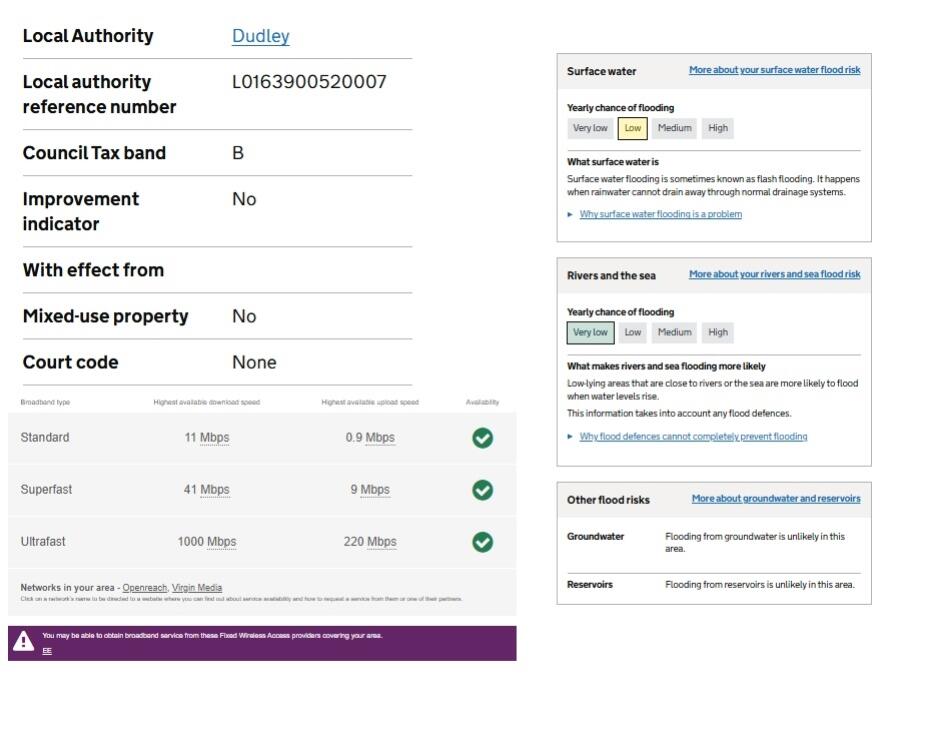Open the Dudley local authority link
This screenshot has height=748, width=933.
(260, 36)
